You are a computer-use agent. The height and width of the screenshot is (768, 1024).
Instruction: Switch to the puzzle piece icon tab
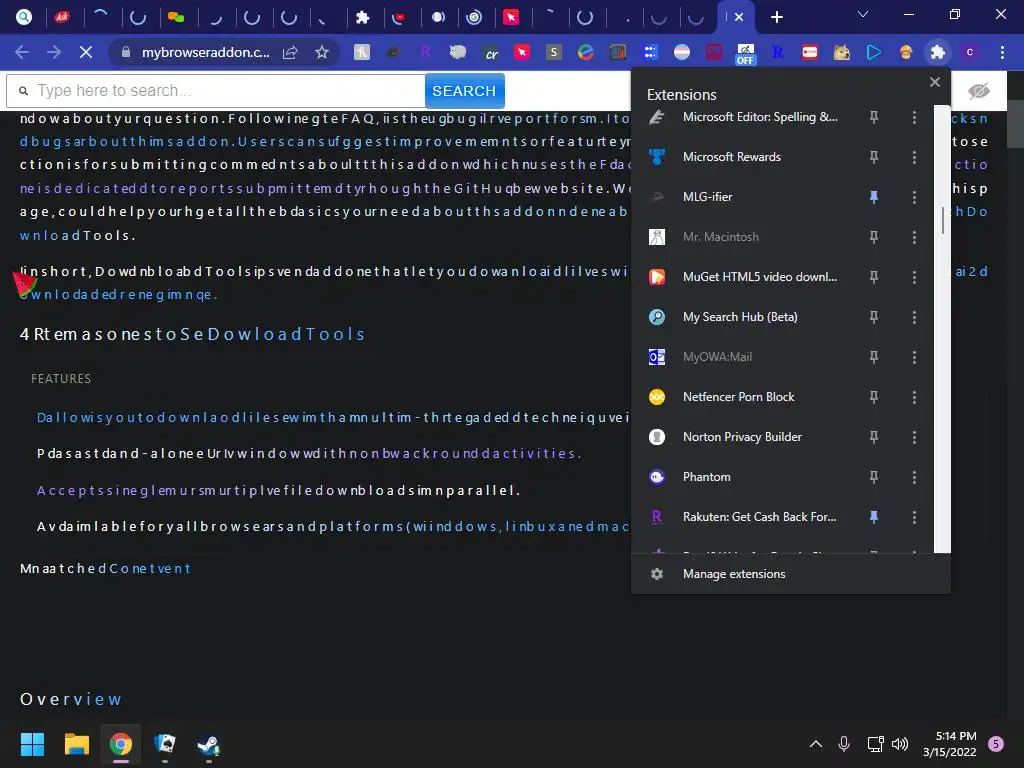(362, 17)
